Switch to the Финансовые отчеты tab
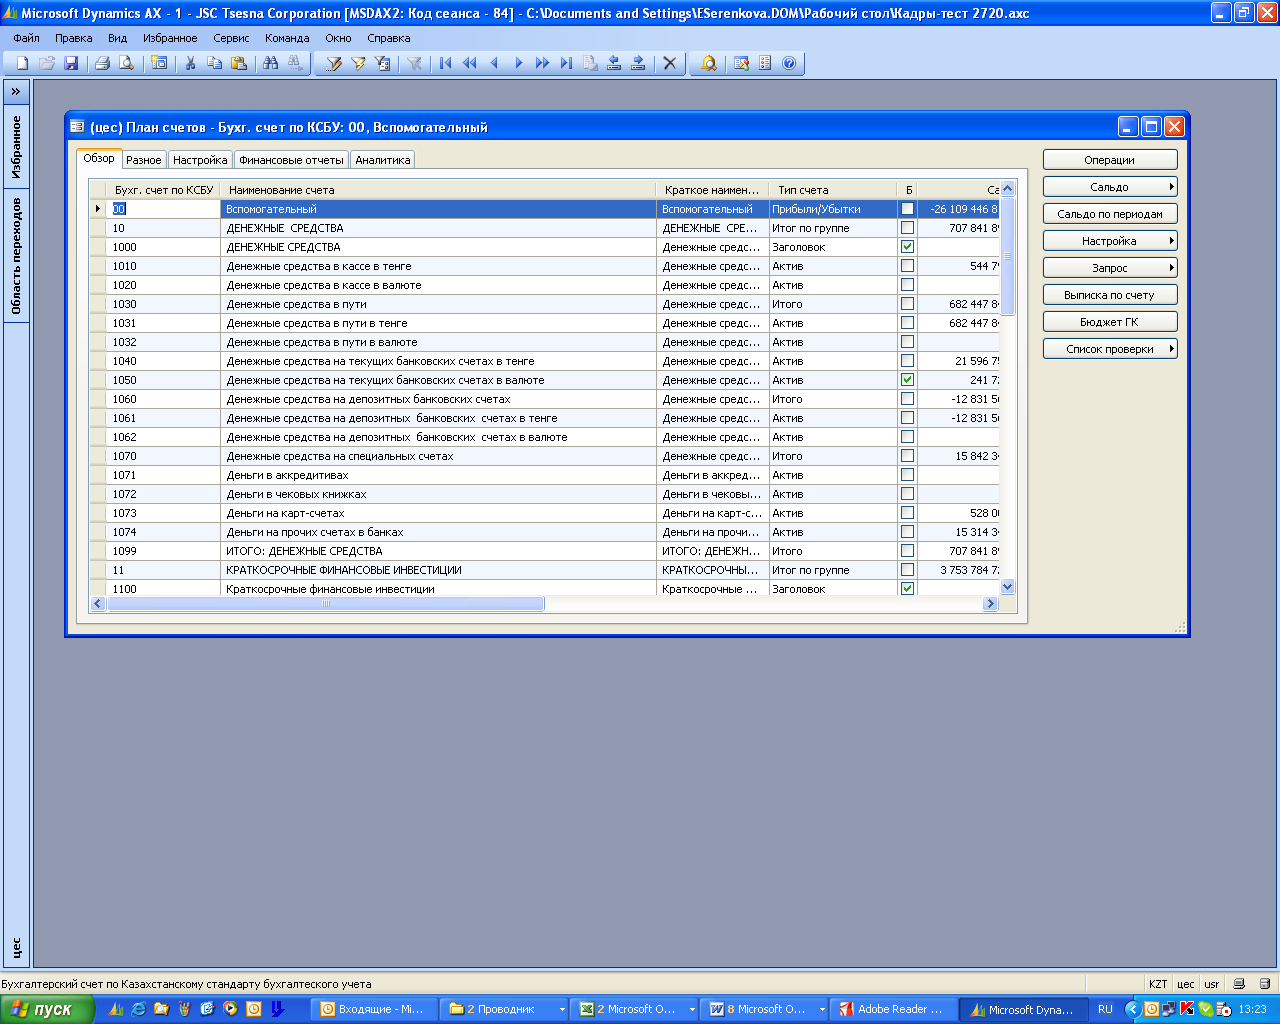Image resolution: width=1280 pixels, height=1024 pixels. click(291, 160)
